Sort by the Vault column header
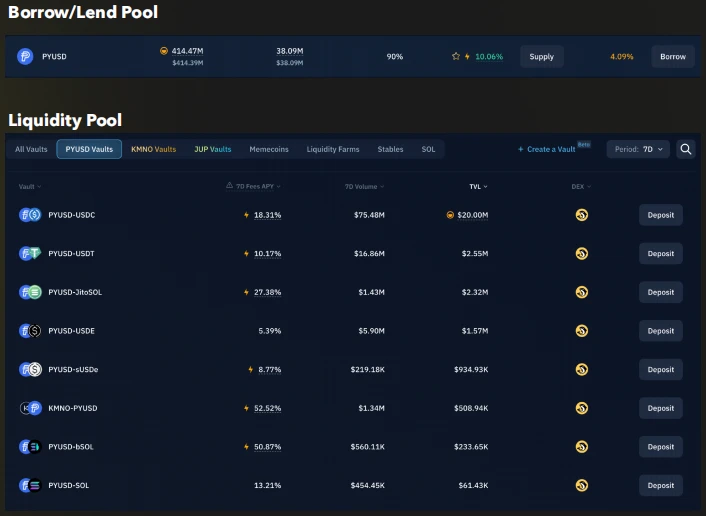The height and width of the screenshot is (516, 706). [x=30, y=186]
